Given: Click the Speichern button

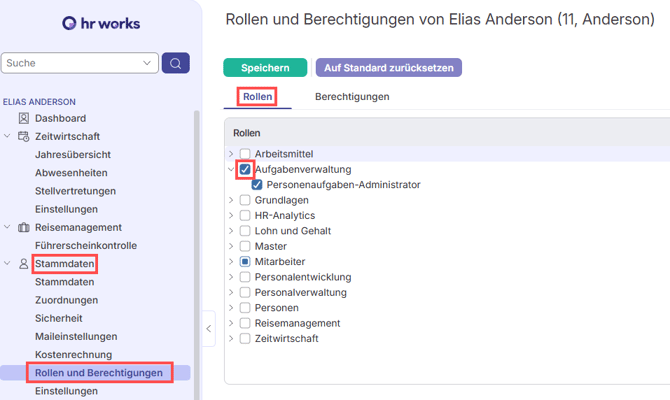Looking at the screenshot, I should tap(265, 68).
